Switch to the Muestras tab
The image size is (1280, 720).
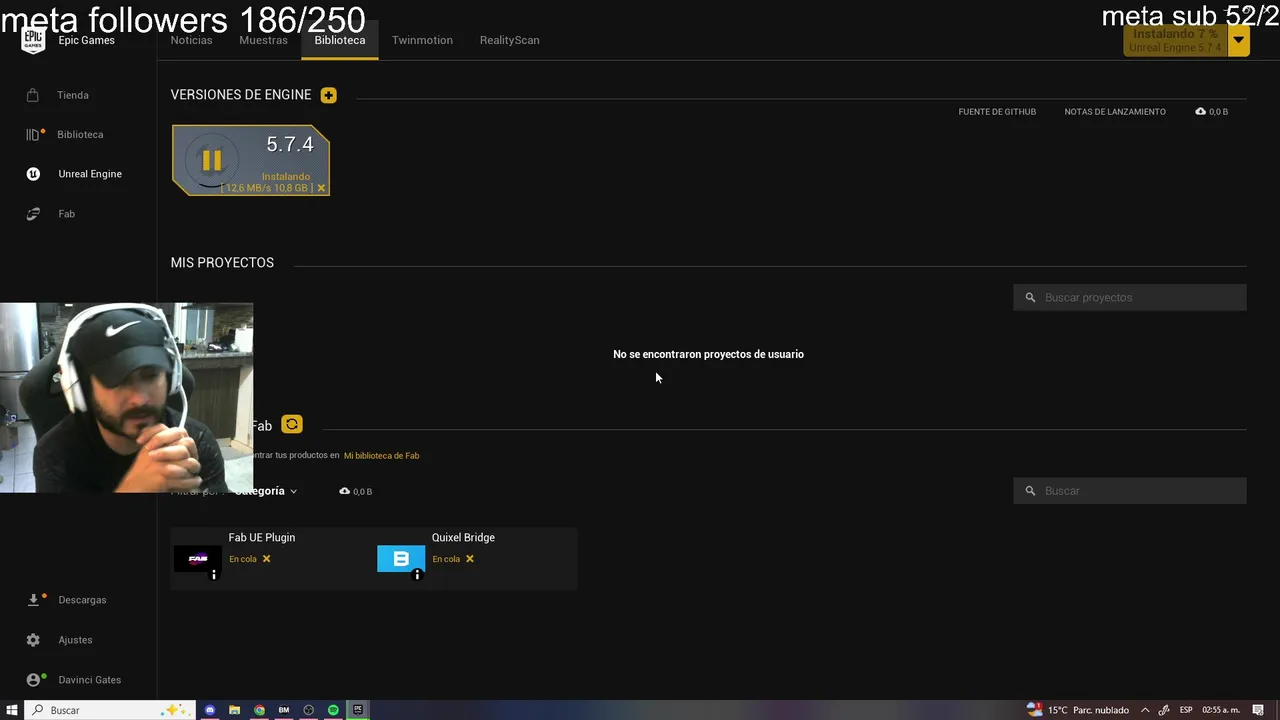(x=263, y=40)
